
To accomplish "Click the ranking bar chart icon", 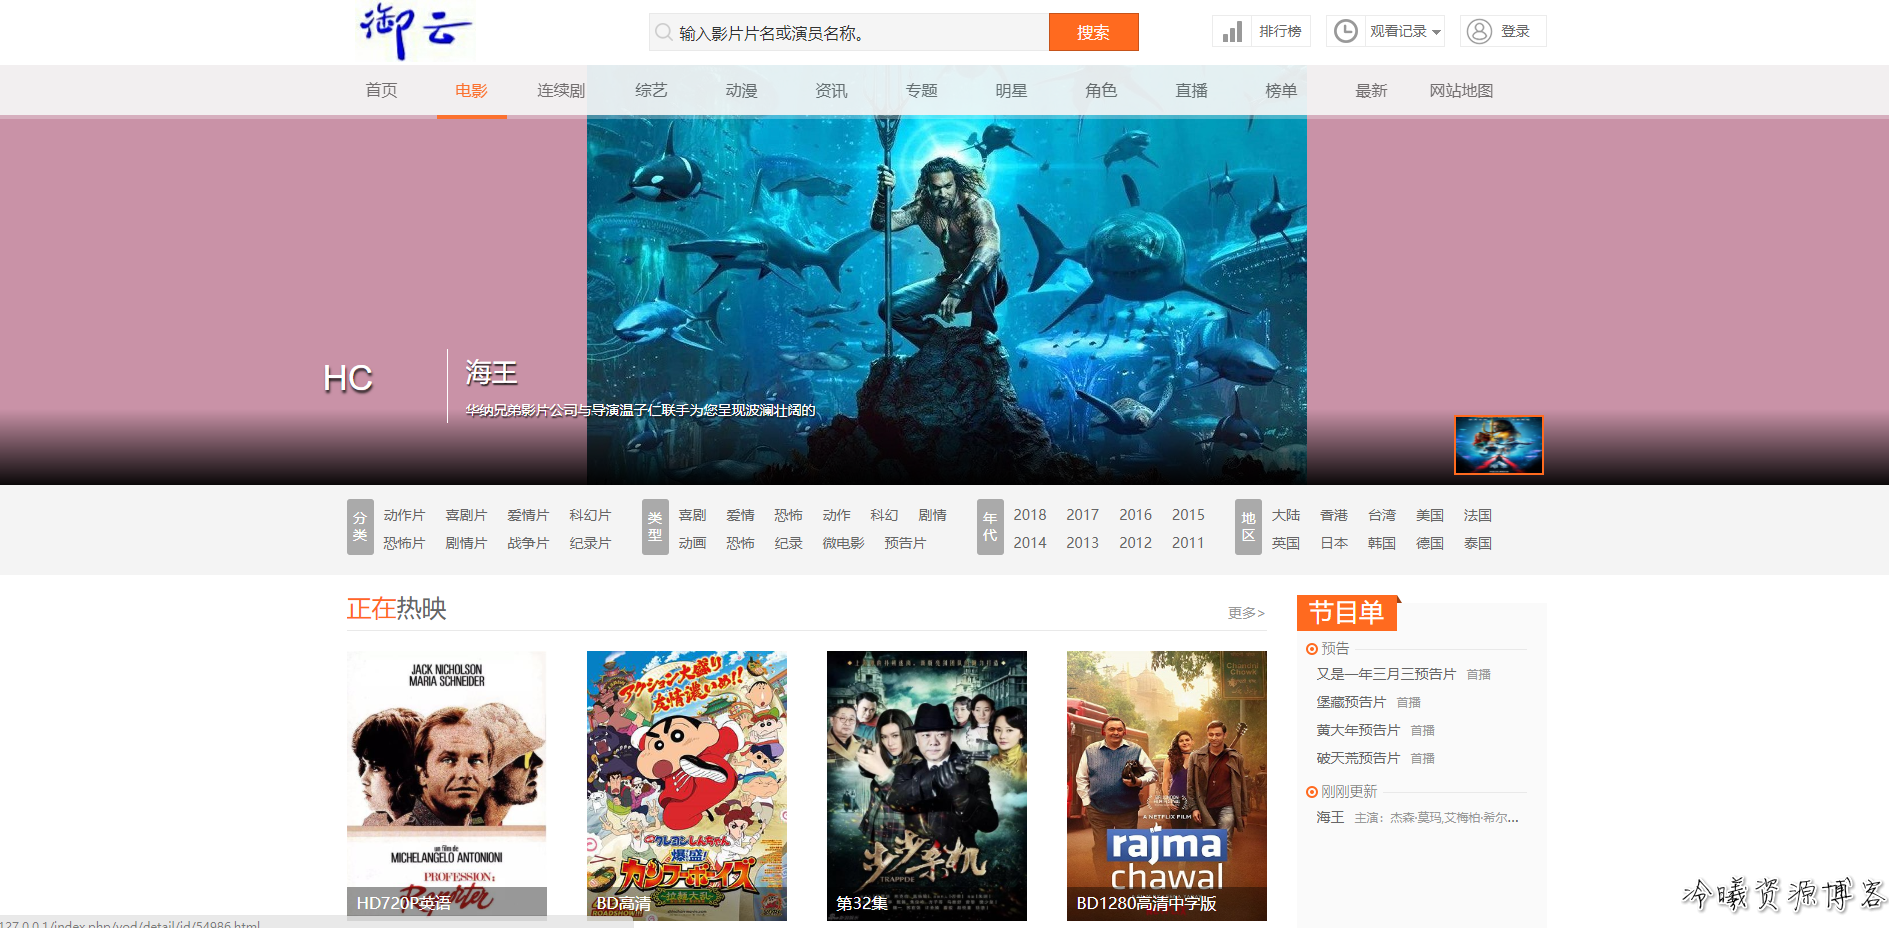I will click(1233, 32).
